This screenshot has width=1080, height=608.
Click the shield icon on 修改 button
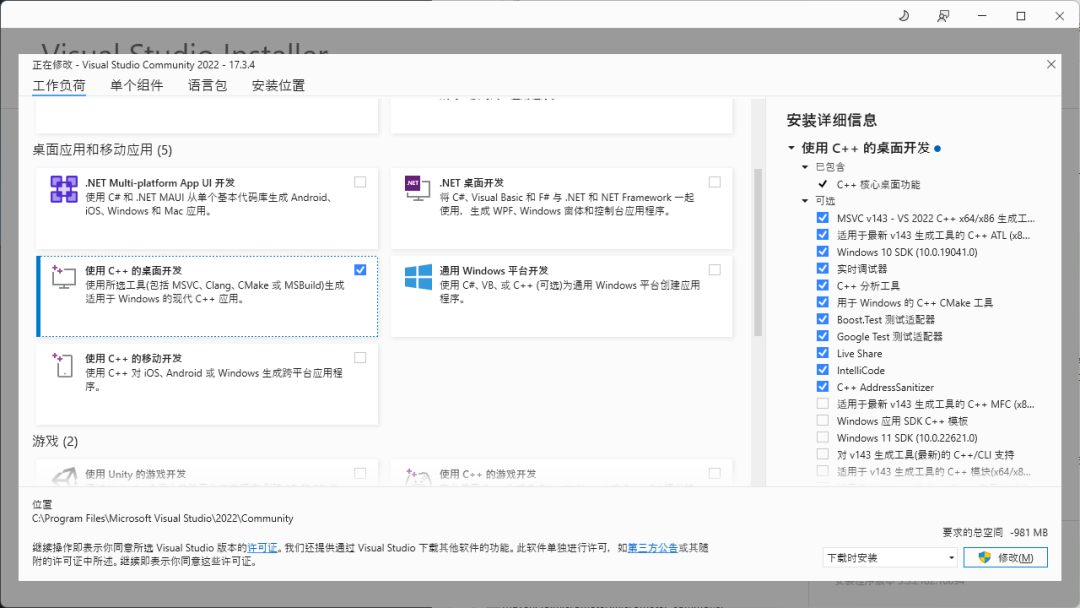[x=984, y=557]
